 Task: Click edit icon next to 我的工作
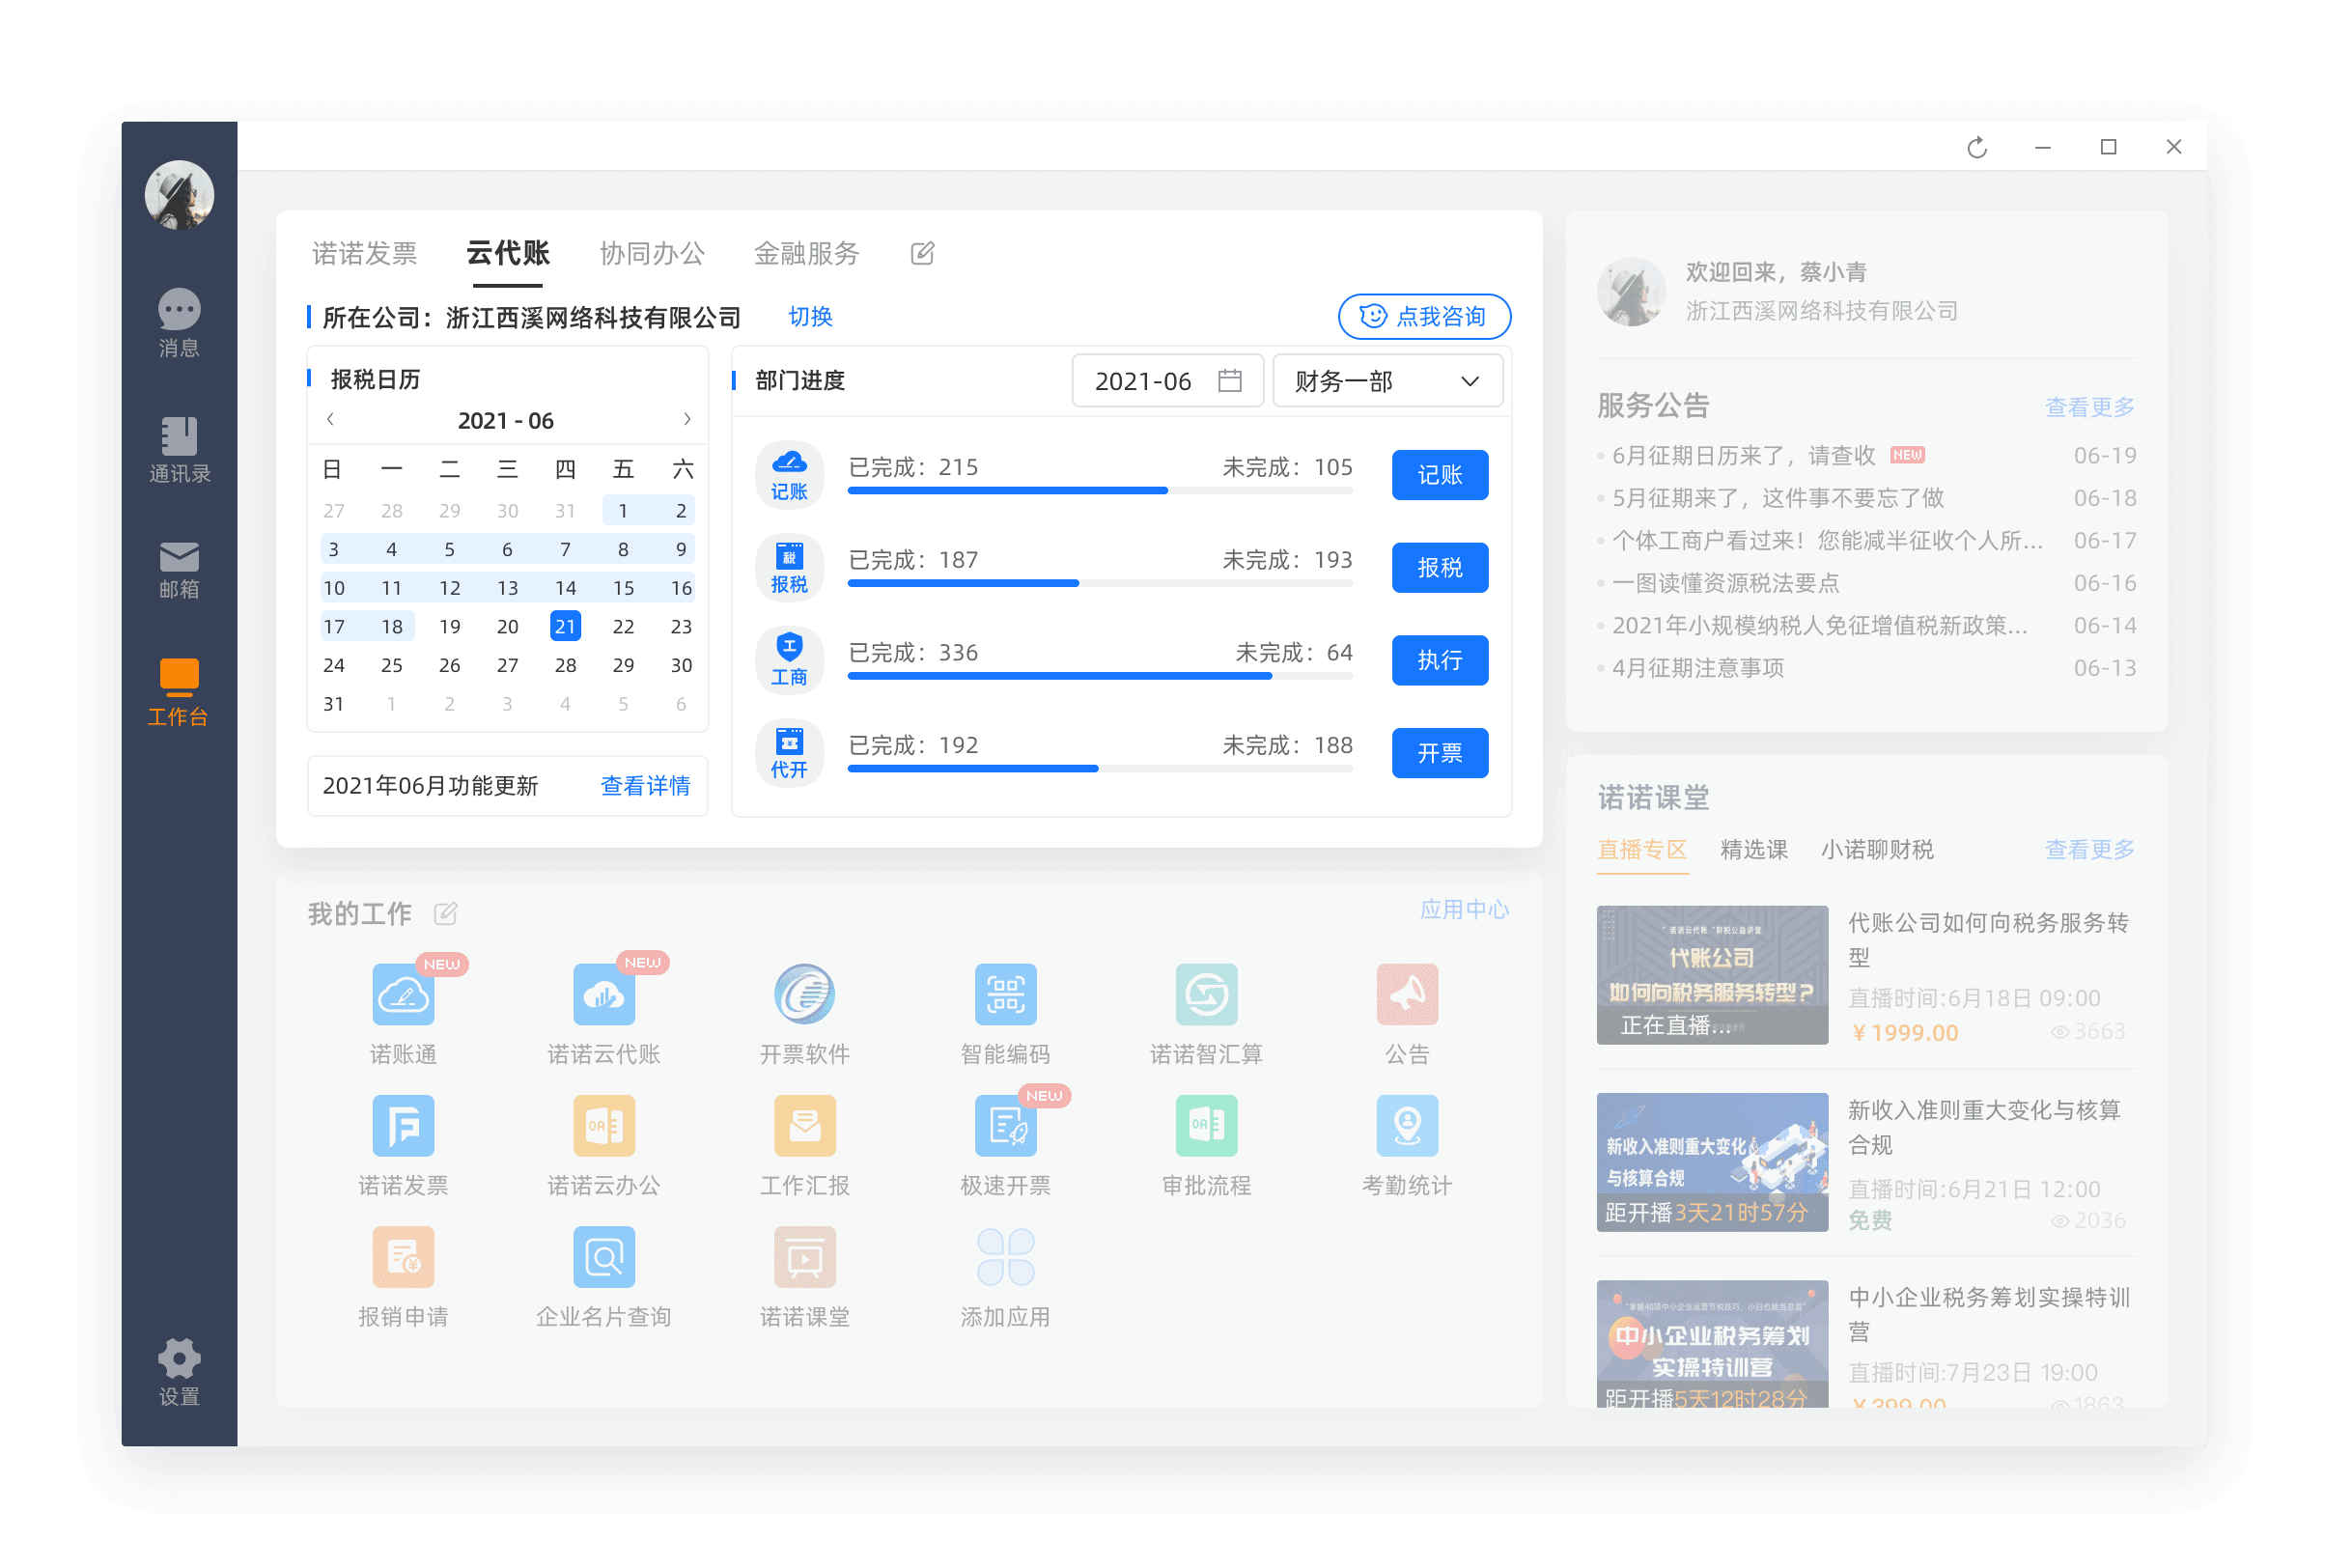pos(446,913)
